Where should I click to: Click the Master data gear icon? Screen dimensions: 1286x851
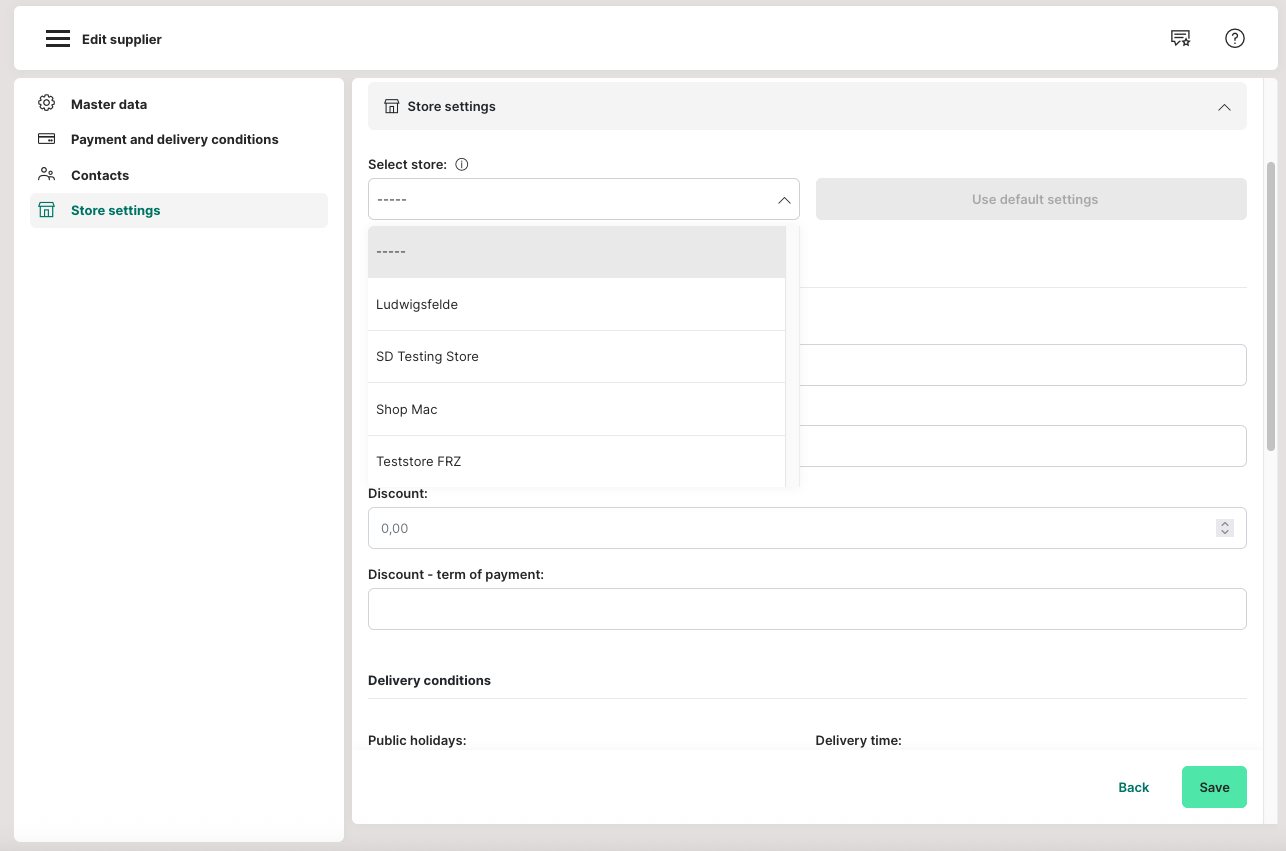46,104
